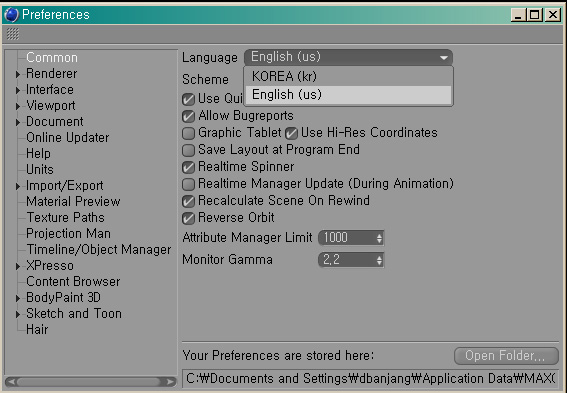Click Attribute Manager Limit value field
The image size is (567, 393).
tap(346, 238)
